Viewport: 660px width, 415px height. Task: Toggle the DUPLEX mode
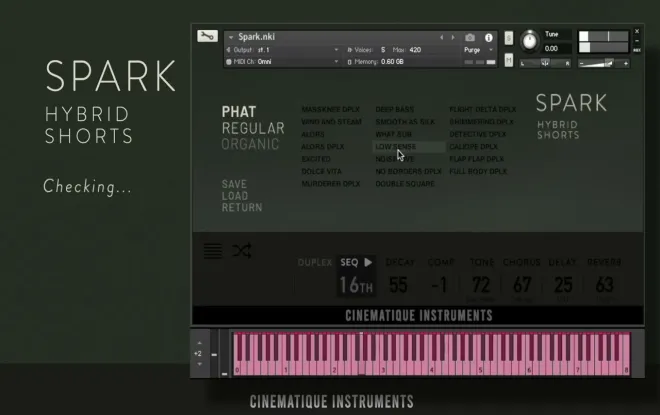[315, 263]
